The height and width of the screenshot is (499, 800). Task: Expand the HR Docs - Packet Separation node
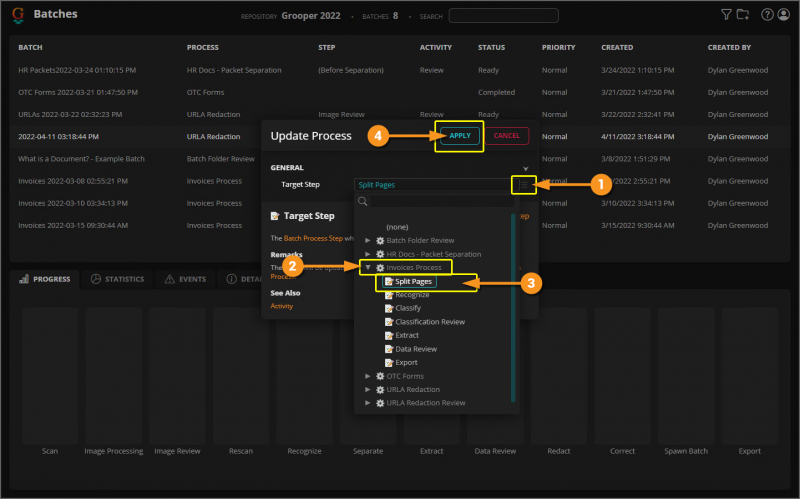[x=368, y=254]
